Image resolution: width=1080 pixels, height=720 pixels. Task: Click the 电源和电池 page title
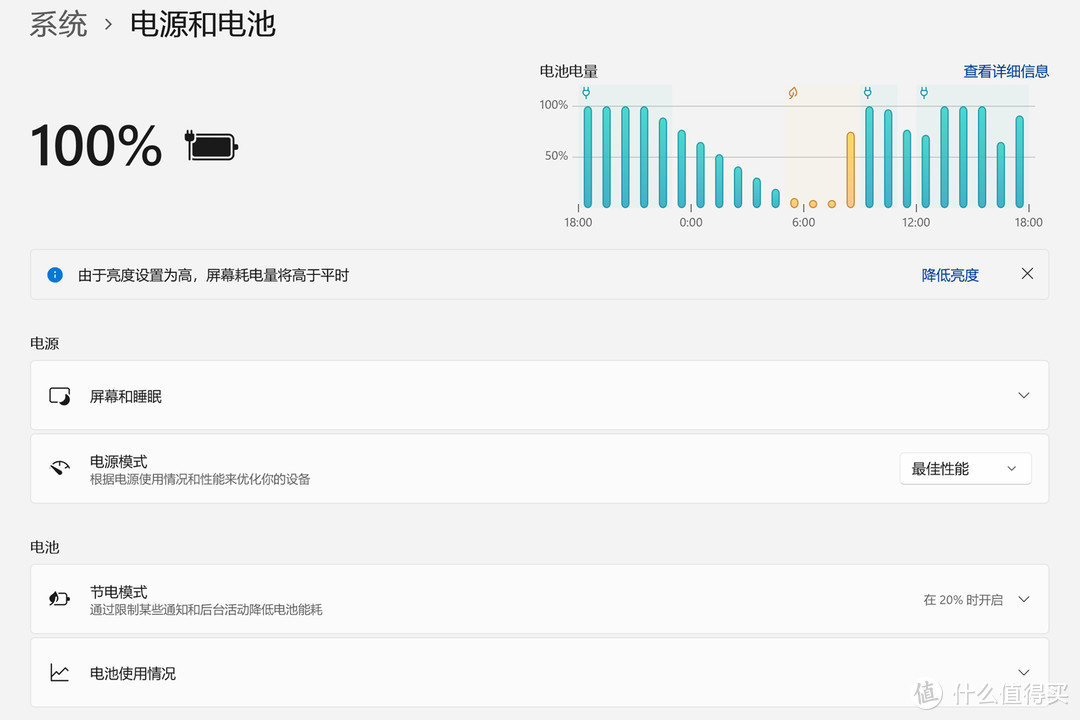202,24
